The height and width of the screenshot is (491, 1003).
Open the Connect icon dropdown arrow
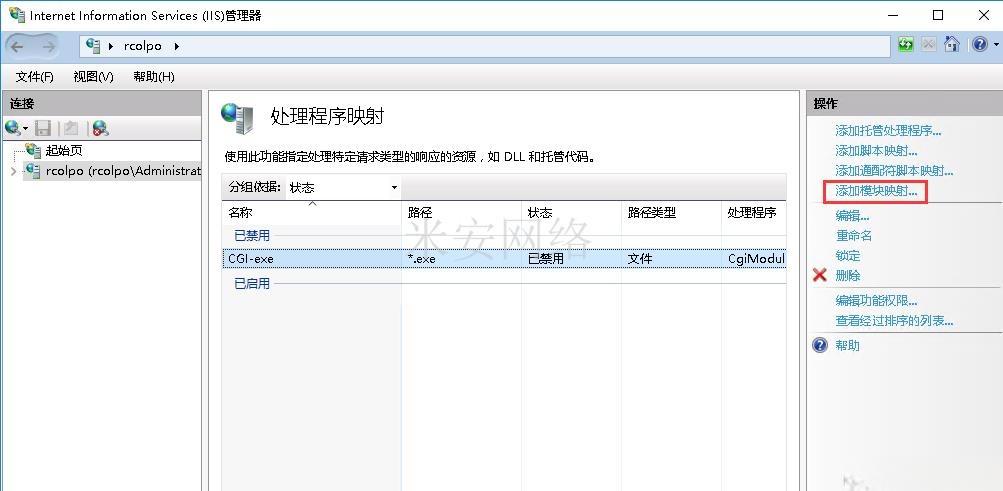(26, 129)
